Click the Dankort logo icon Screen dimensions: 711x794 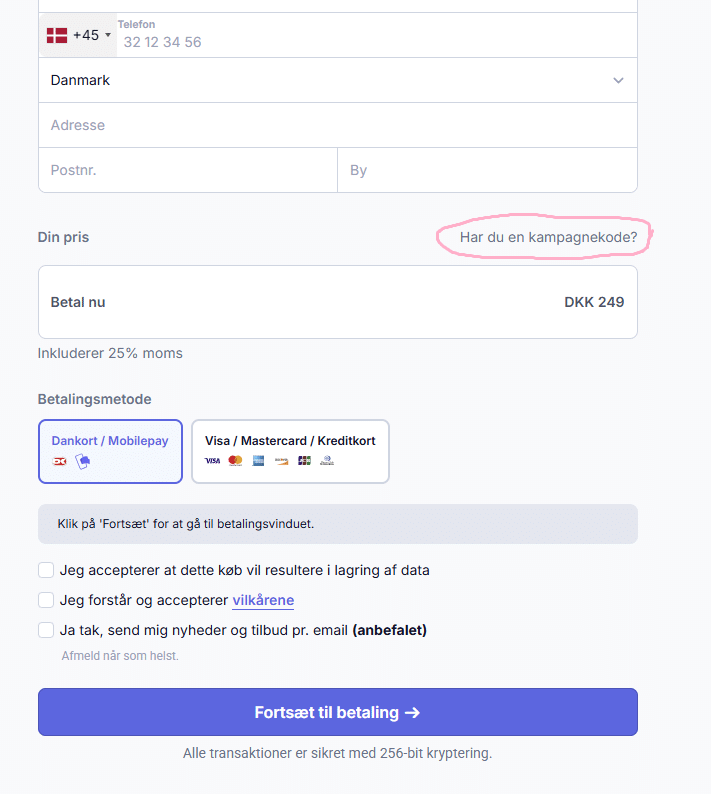tap(59, 461)
